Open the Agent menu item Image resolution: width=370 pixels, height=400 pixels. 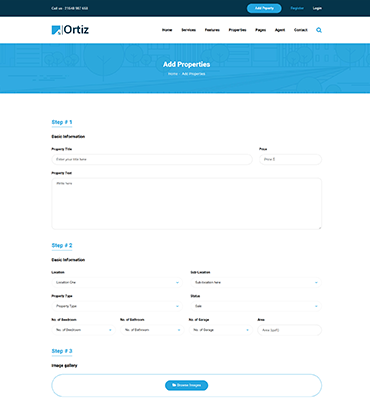click(x=280, y=30)
